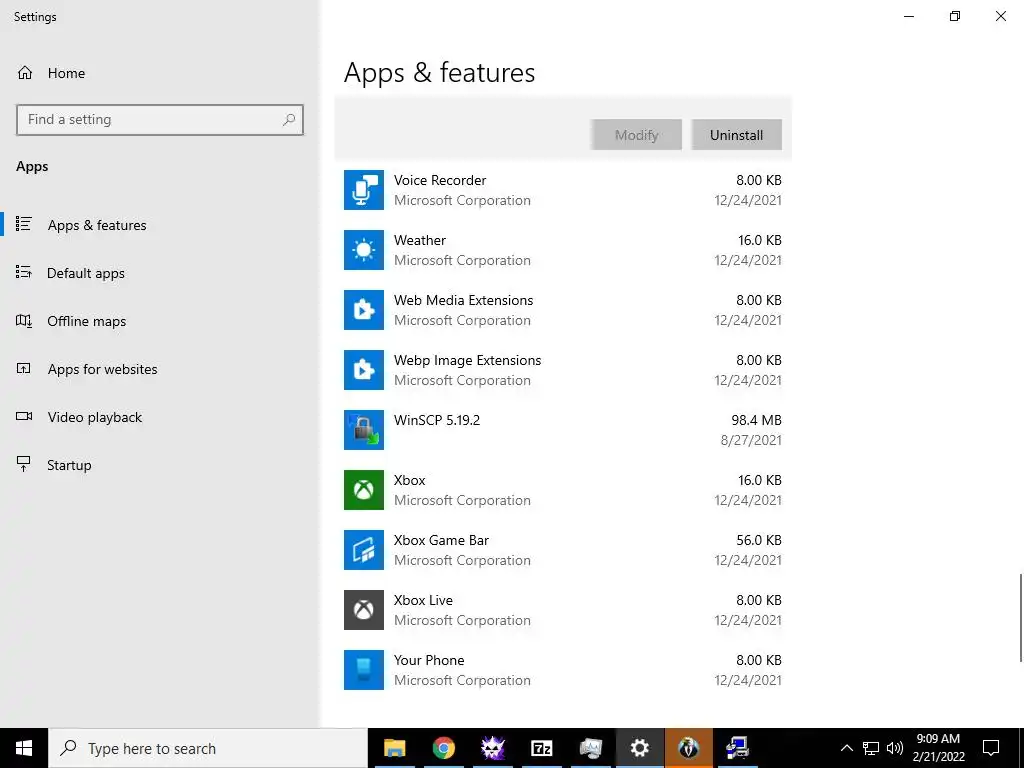Click the taskbar Type here to search box

pos(208,748)
